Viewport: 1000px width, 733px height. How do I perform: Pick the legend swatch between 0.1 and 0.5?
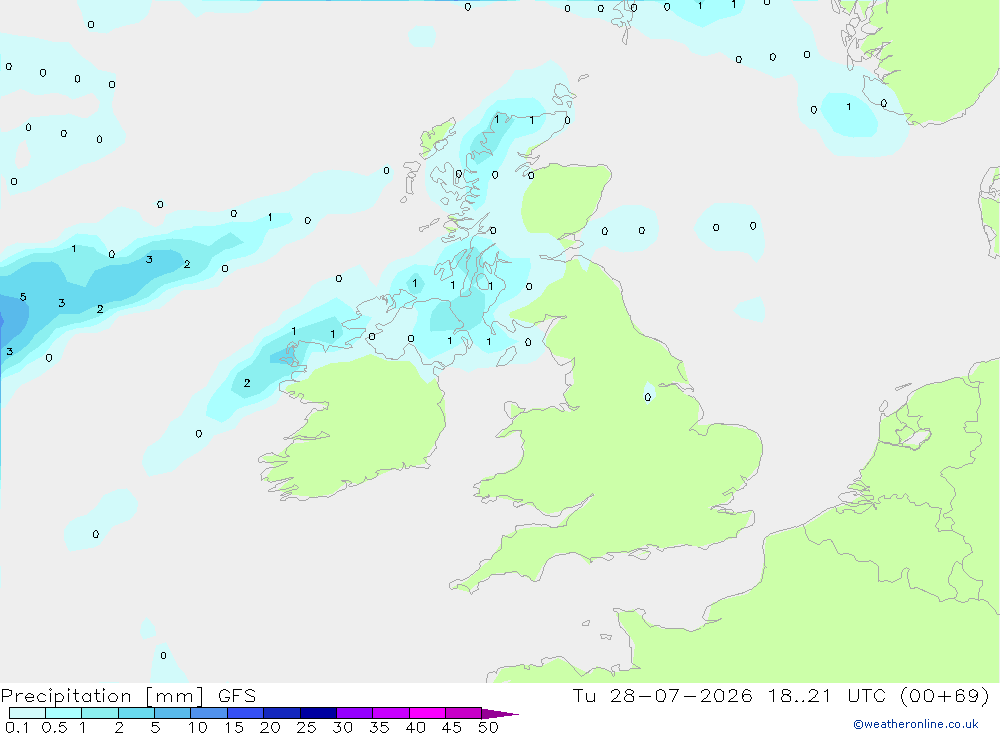point(27,713)
